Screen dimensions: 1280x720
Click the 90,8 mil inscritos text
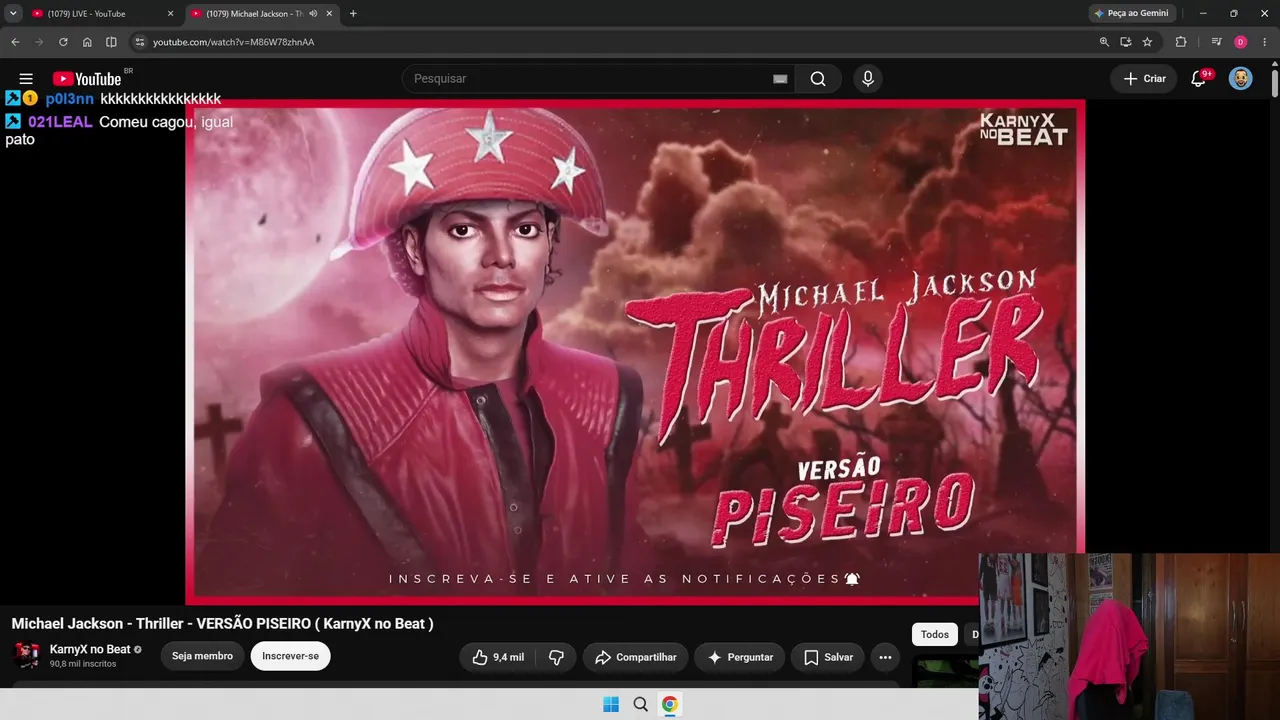pyautogui.click(x=83, y=664)
